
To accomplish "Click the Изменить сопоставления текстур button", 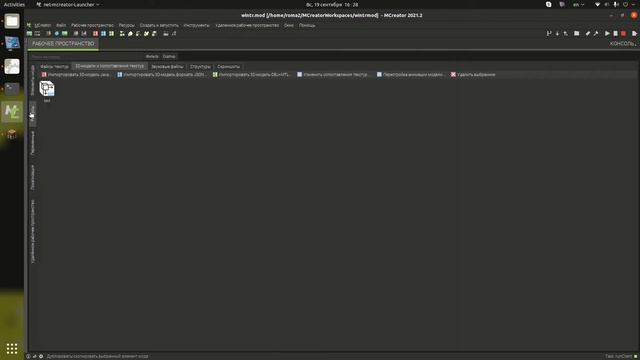I will (333, 75).
